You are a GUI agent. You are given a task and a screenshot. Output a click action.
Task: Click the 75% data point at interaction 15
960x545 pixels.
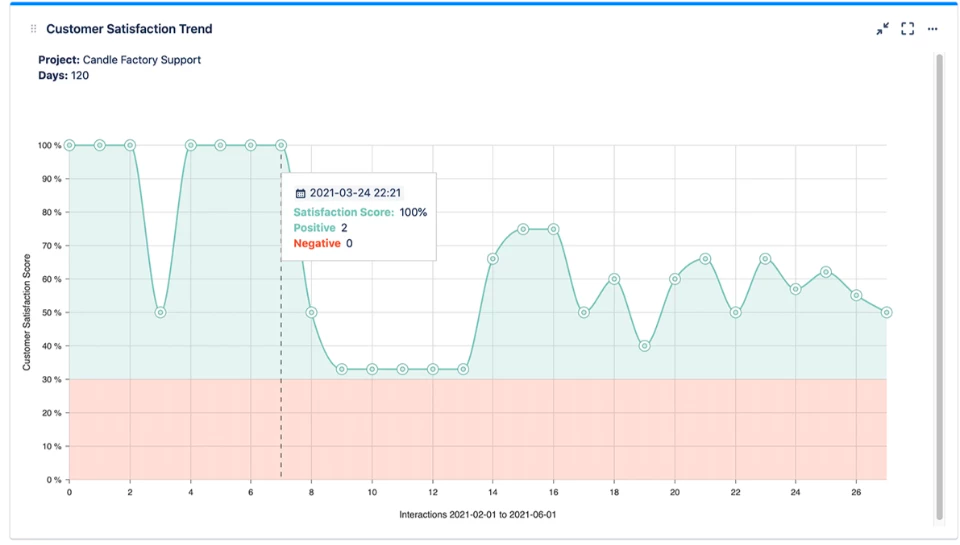[x=523, y=229]
